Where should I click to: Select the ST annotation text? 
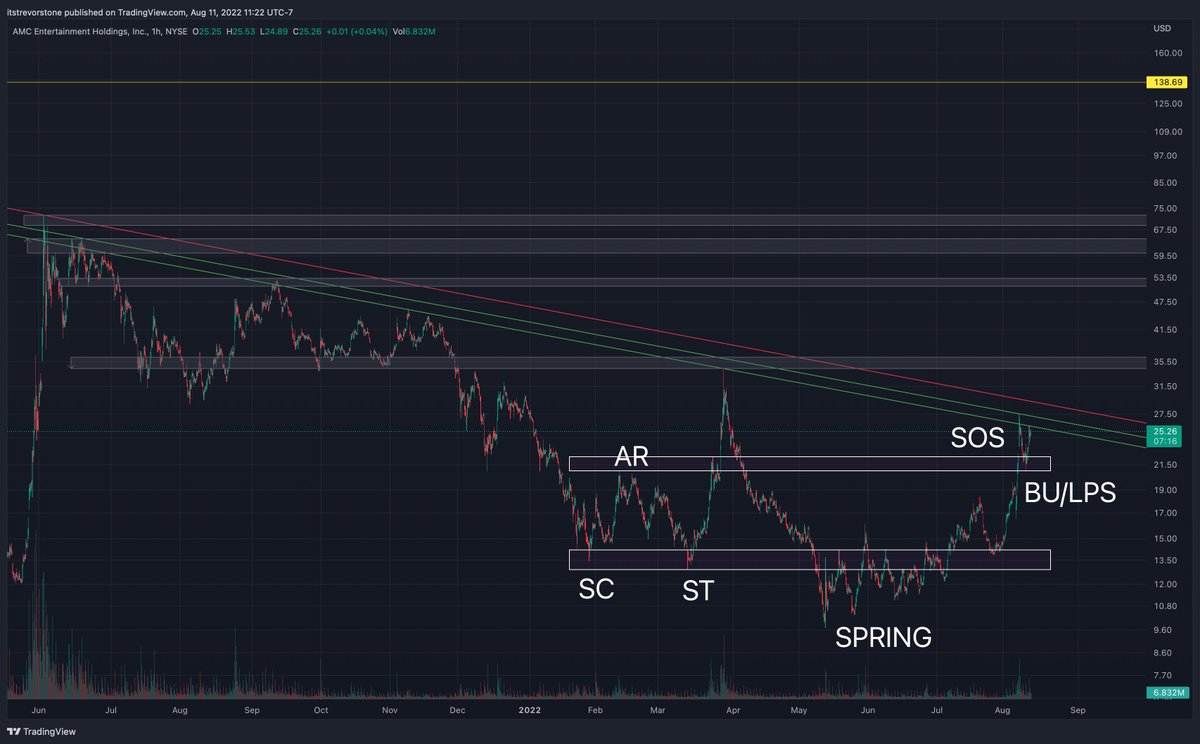coord(698,591)
